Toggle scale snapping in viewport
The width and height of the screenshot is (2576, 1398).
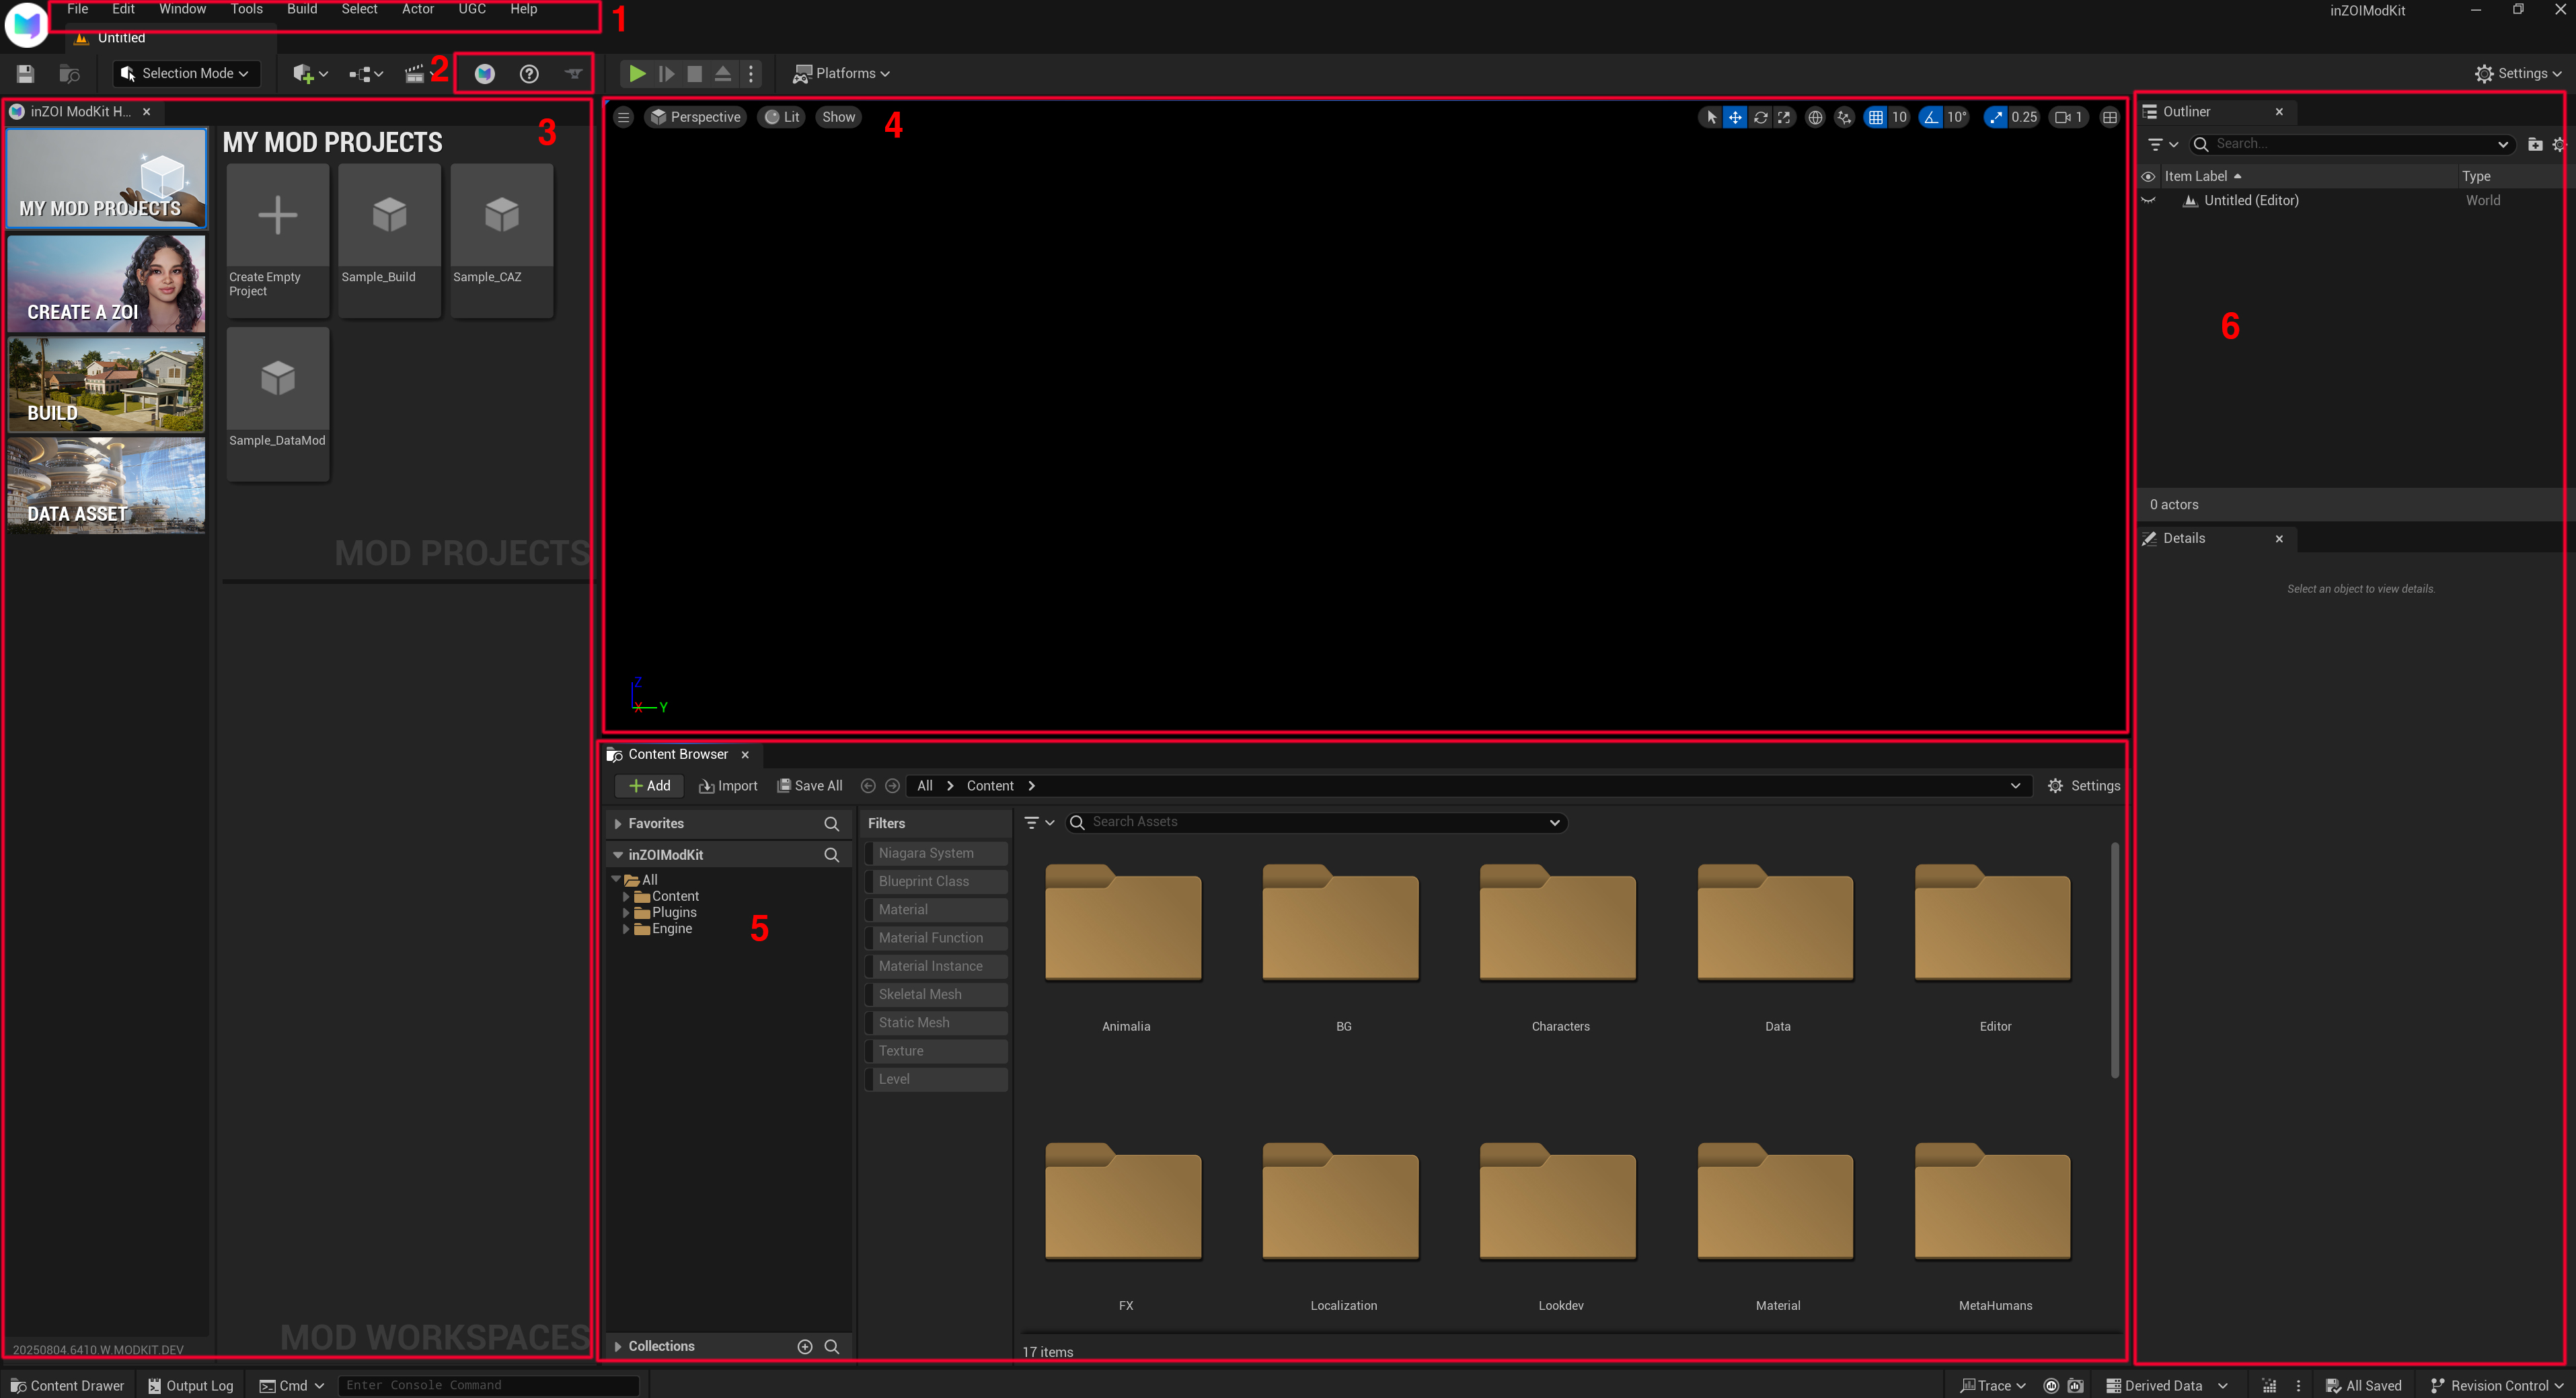pos(1996,117)
